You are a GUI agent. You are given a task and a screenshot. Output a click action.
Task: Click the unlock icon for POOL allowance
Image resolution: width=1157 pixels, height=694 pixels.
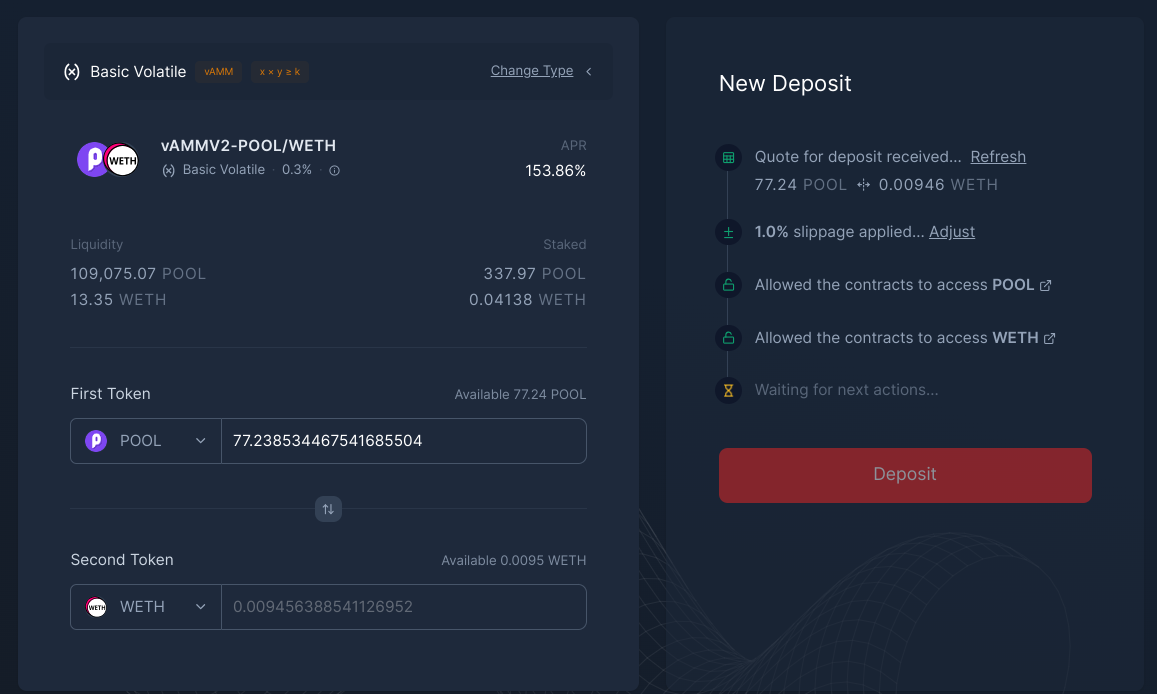coord(728,285)
